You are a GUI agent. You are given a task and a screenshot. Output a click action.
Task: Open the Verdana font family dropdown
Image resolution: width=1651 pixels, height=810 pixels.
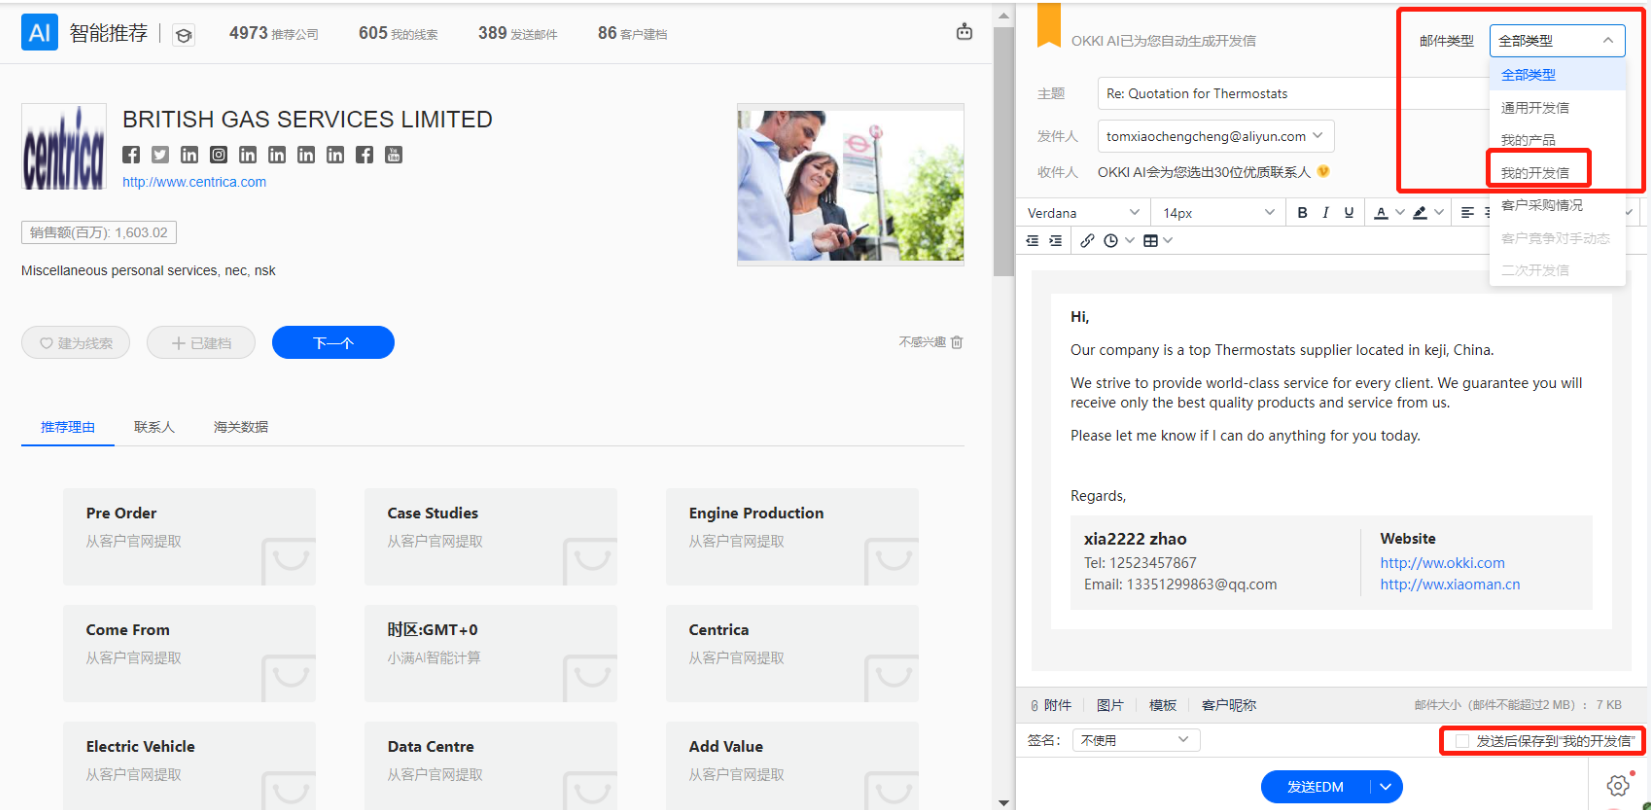point(1084,212)
